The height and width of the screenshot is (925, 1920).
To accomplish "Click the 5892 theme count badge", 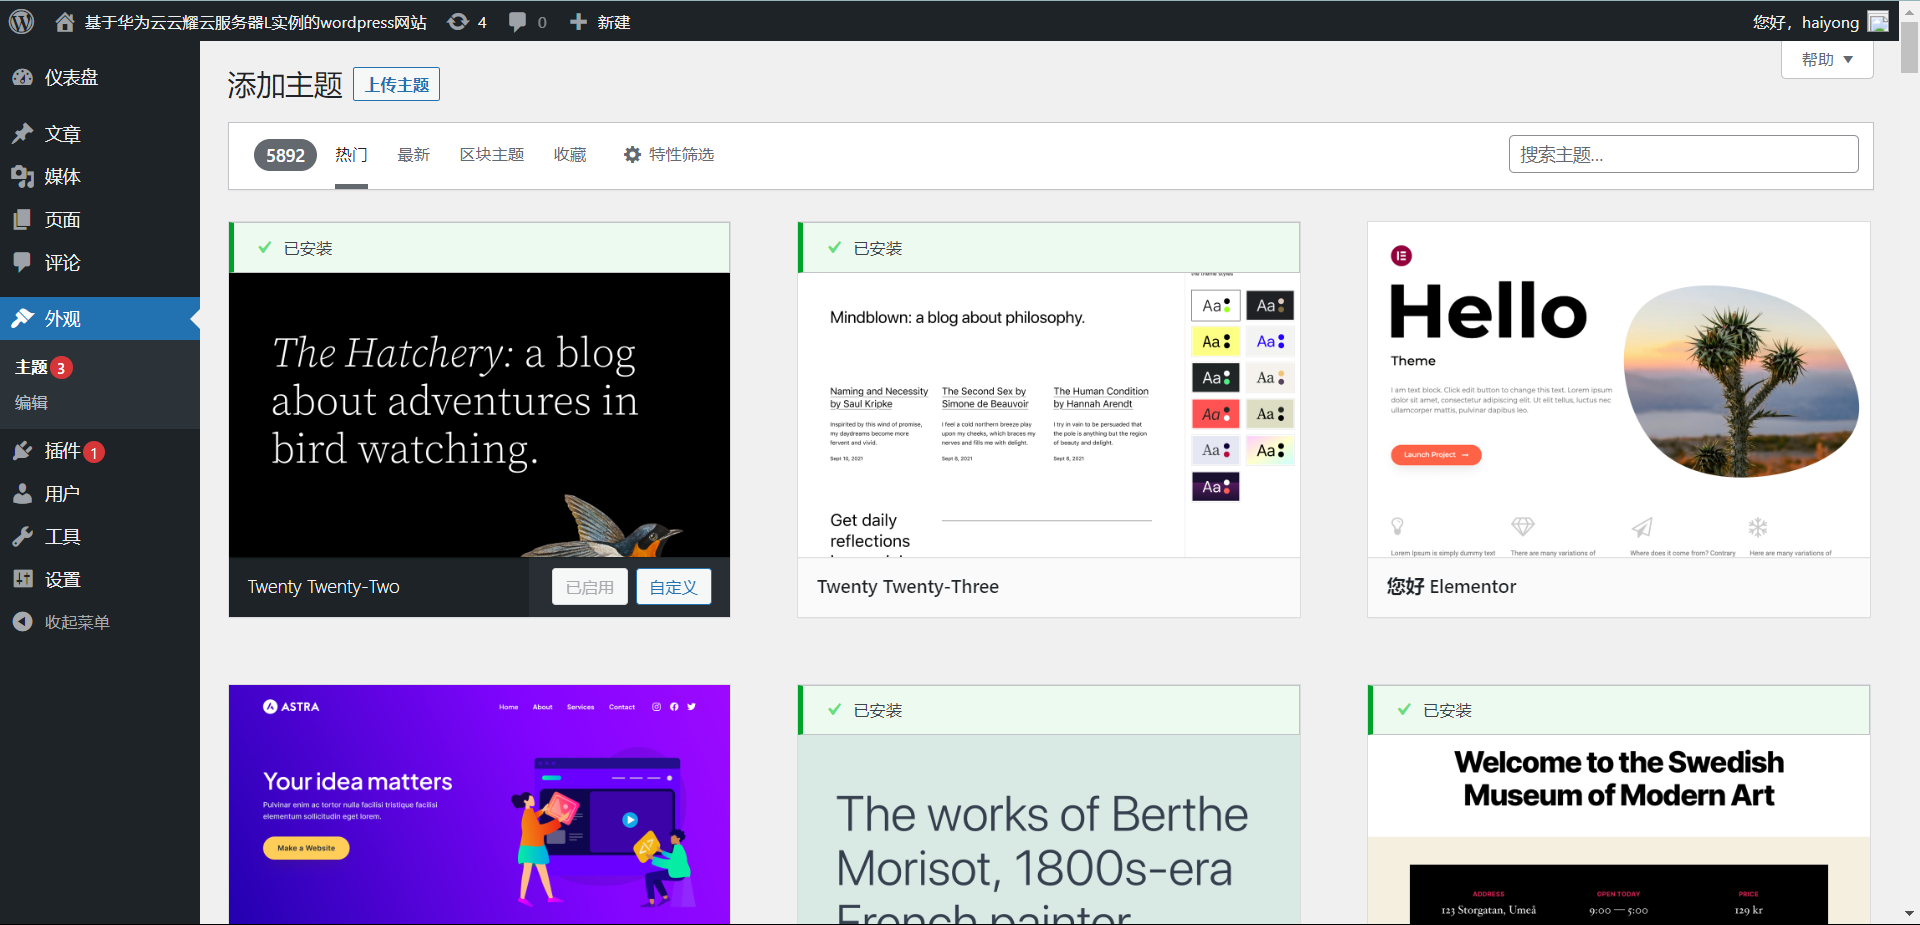I will click(x=285, y=155).
